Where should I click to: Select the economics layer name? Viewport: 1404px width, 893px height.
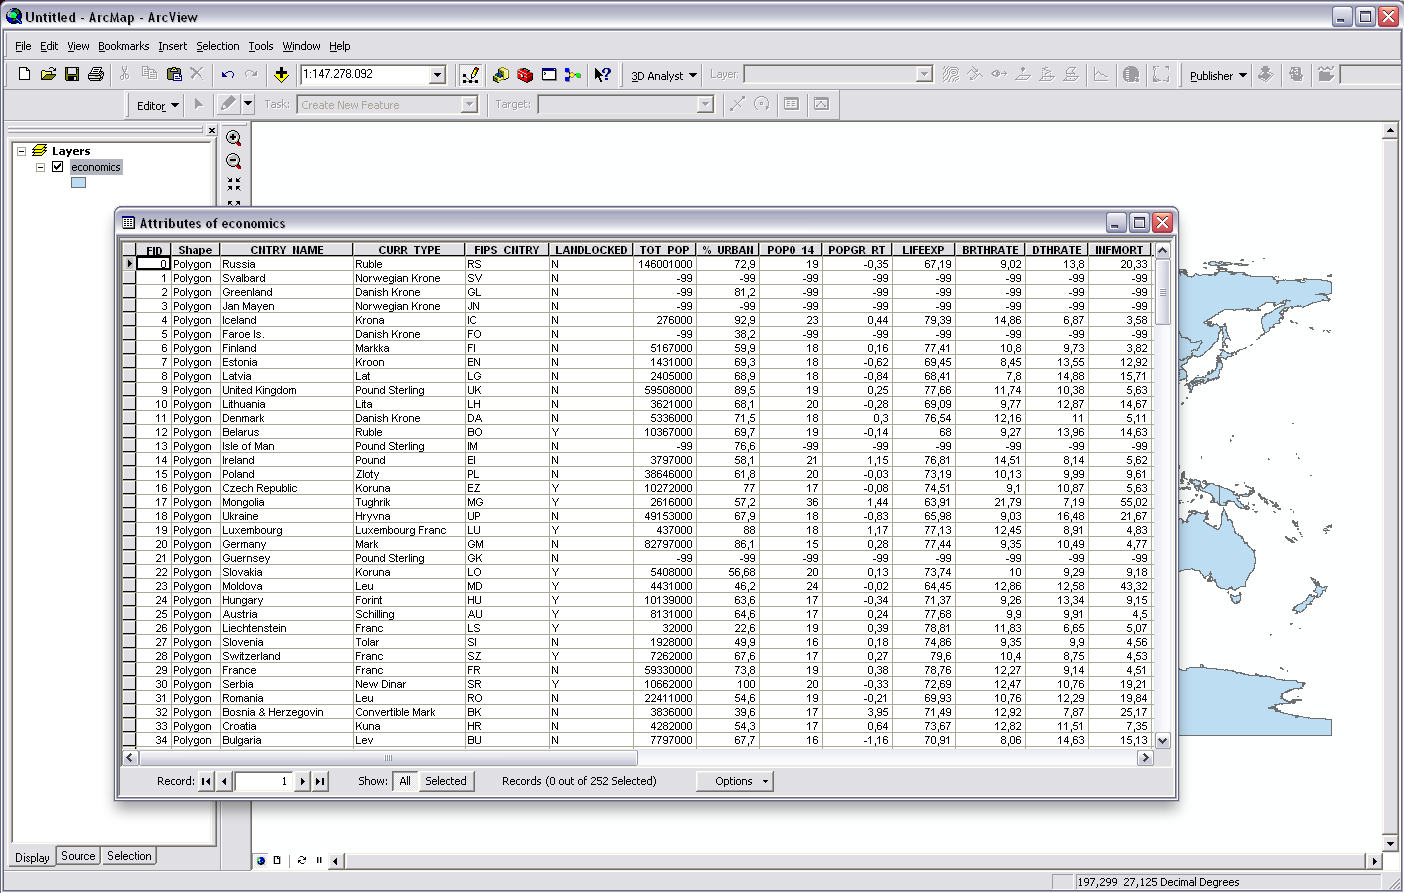pos(96,167)
